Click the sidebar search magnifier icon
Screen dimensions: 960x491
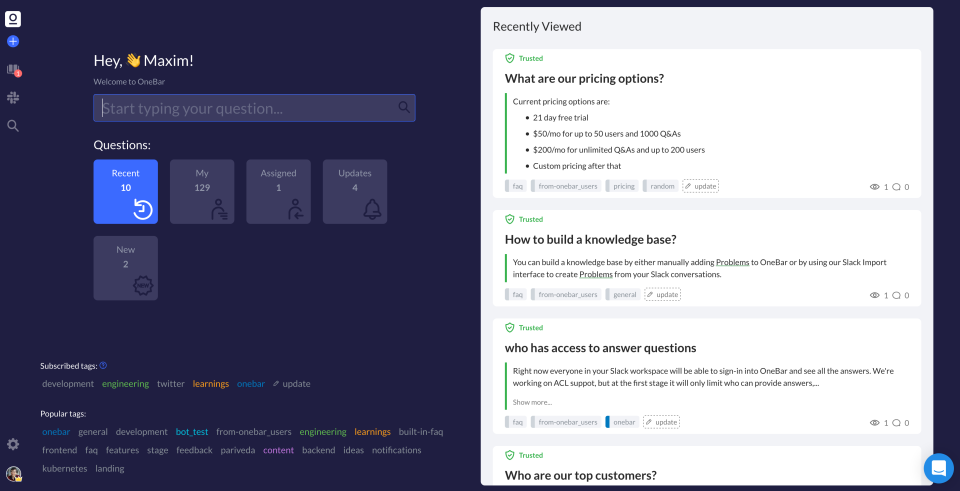(x=13, y=126)
